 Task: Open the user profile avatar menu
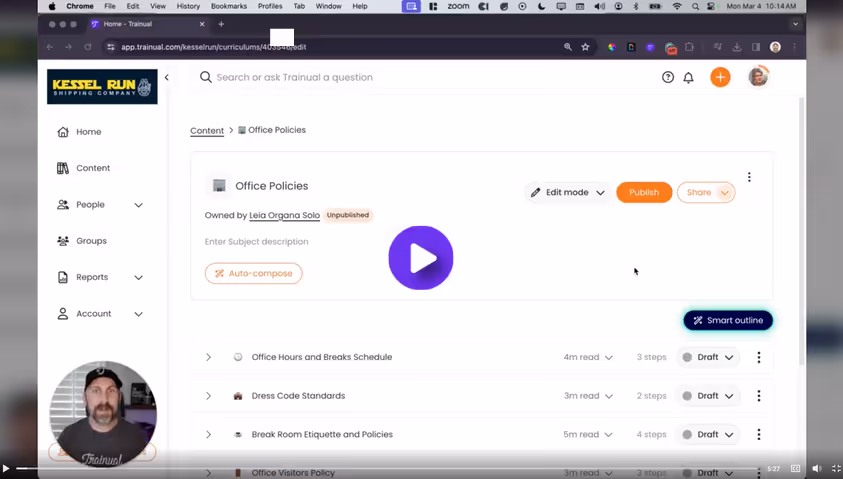coord(759,77)
